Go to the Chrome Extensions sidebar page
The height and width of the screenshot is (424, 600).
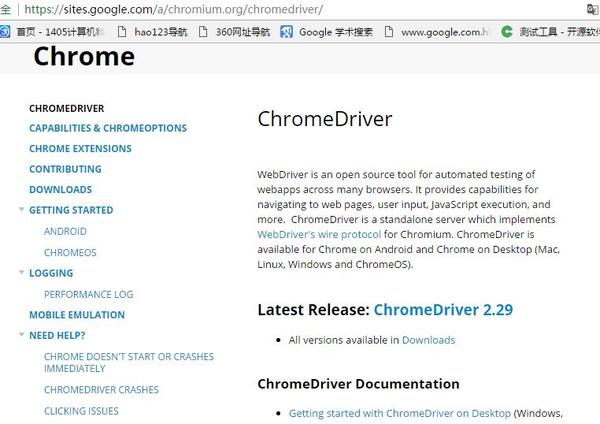tap(80, 148)
